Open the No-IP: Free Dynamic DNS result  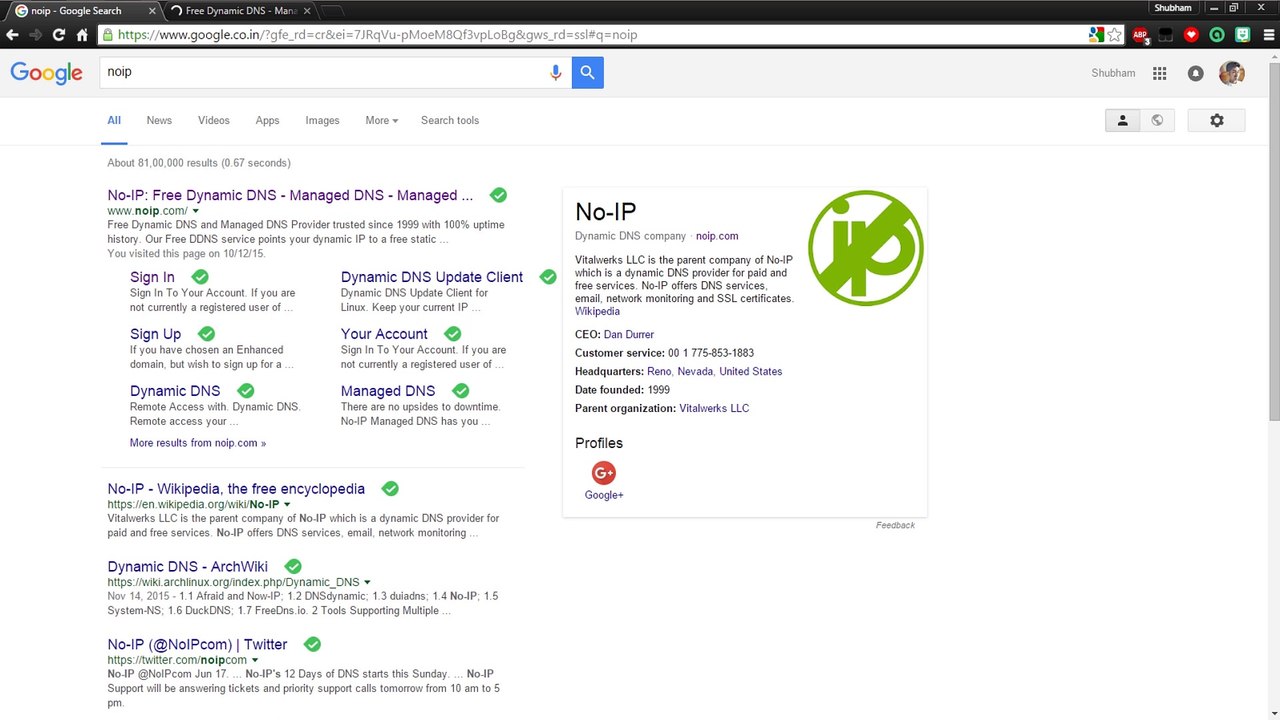coord(290,195)
